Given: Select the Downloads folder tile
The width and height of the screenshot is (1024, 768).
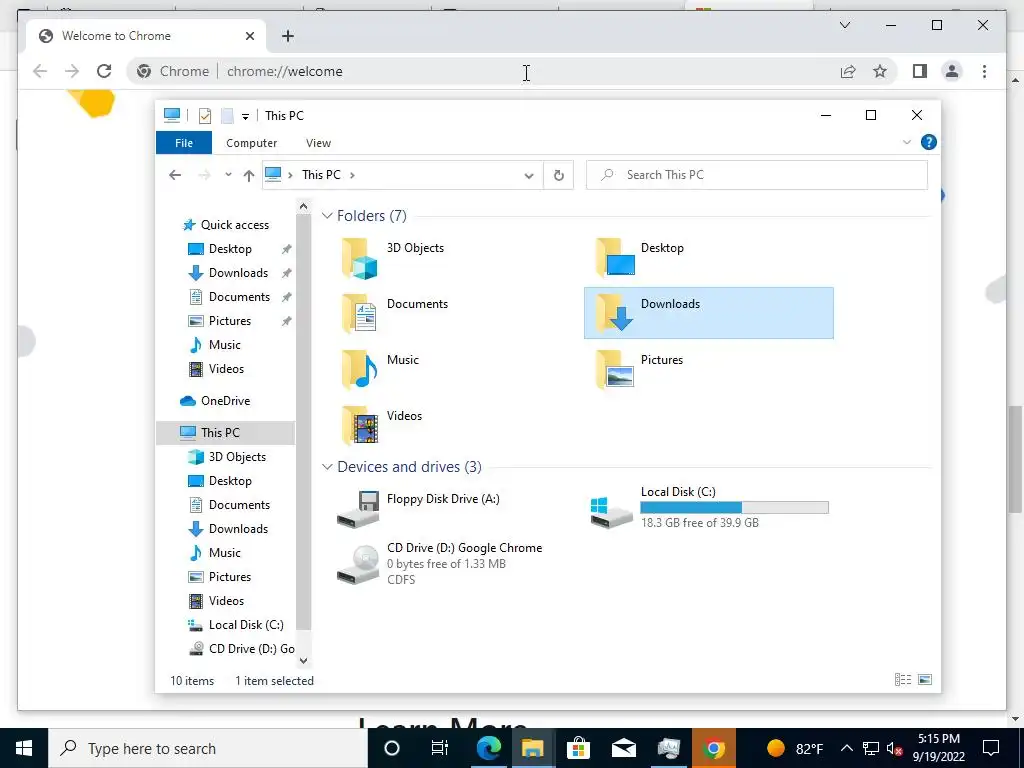Looking at the screenshot, I should coord(709,313).
